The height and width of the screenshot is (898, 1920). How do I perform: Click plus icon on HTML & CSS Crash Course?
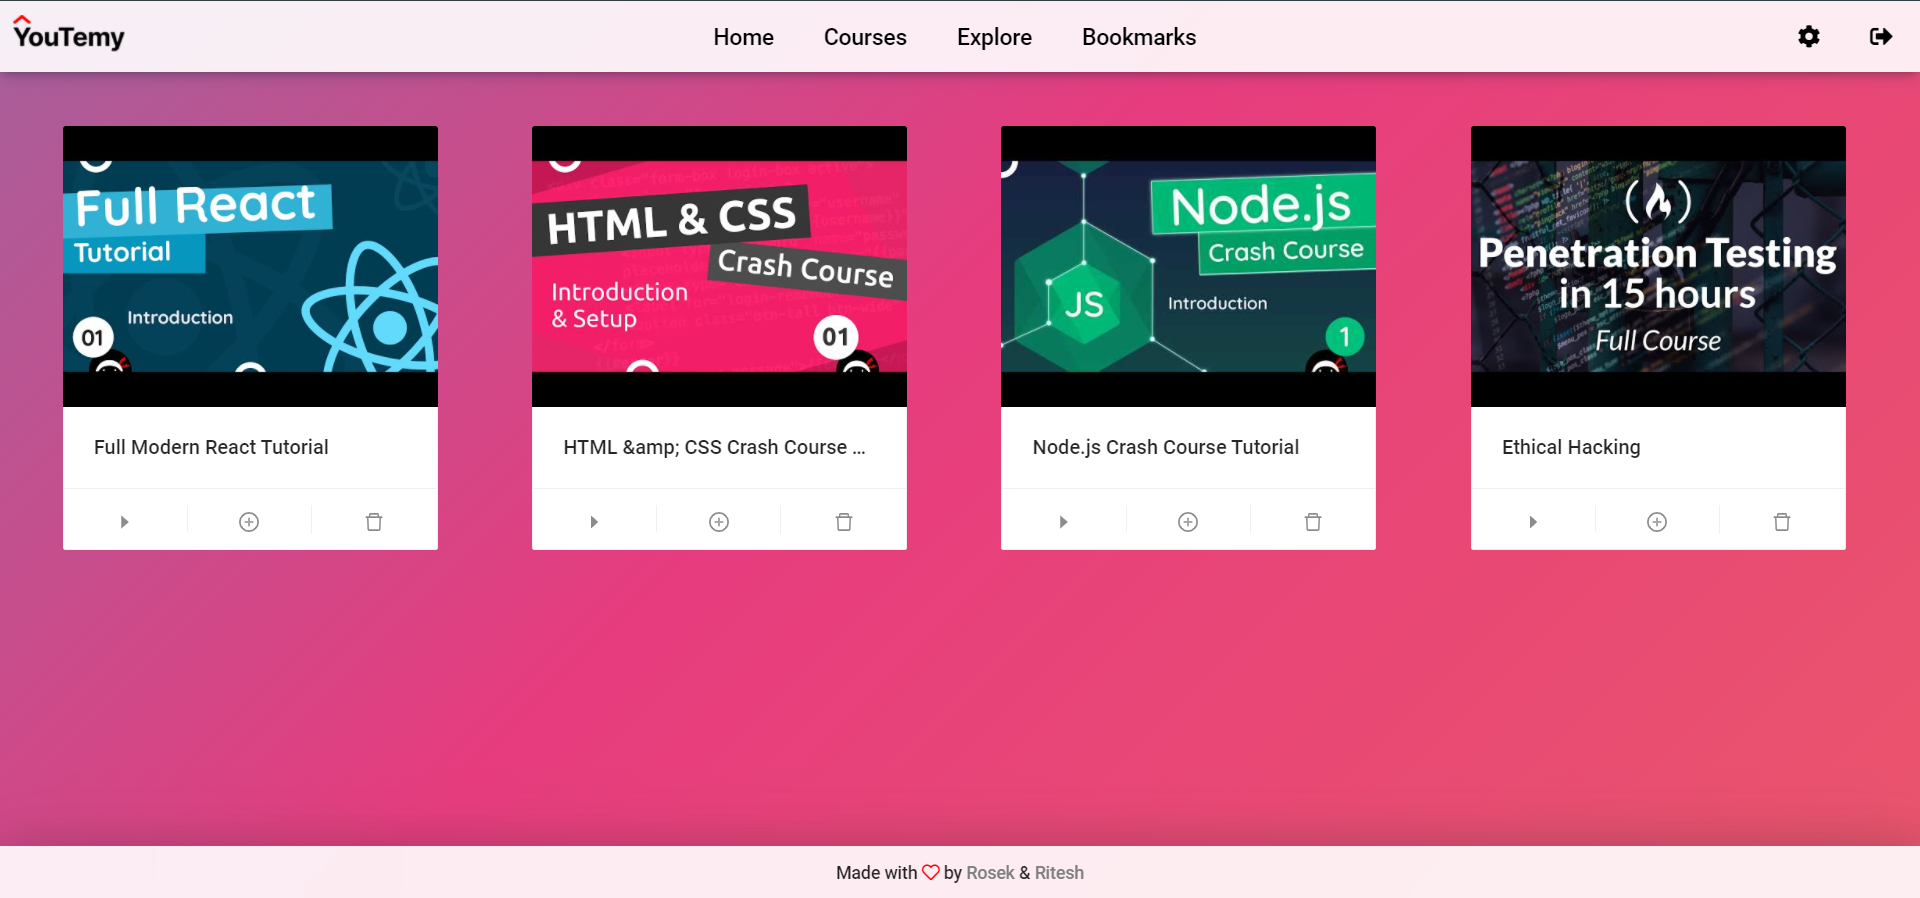point(719,522)
